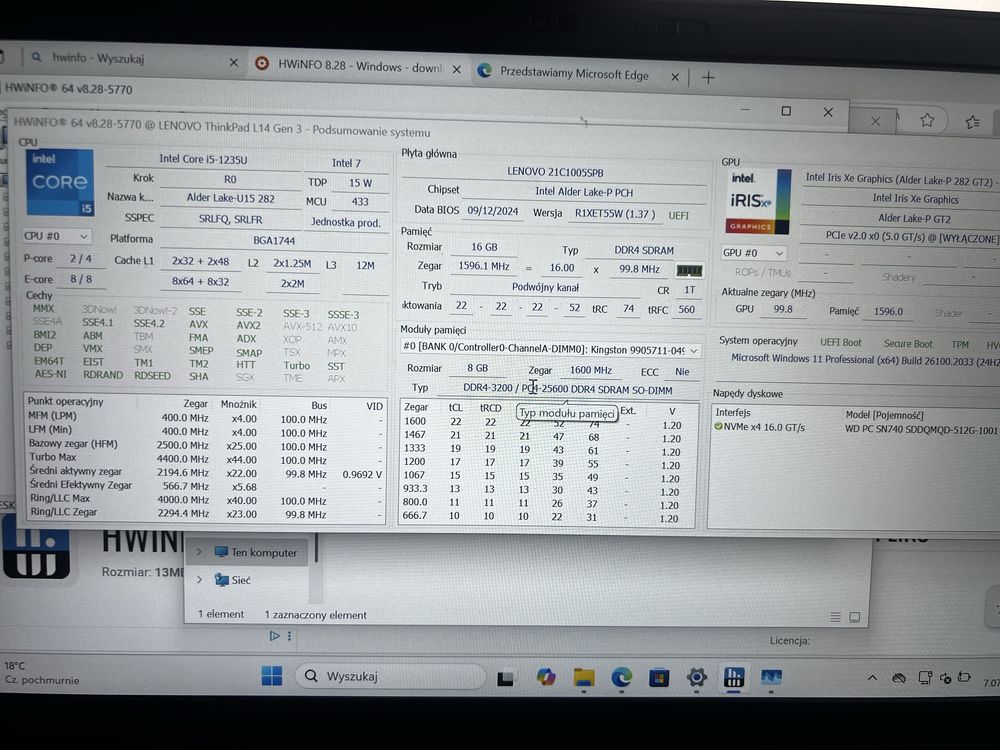Click the HWiNFO taskbar icon
The height and width of the screenshot is (750, 1000).
734,677
